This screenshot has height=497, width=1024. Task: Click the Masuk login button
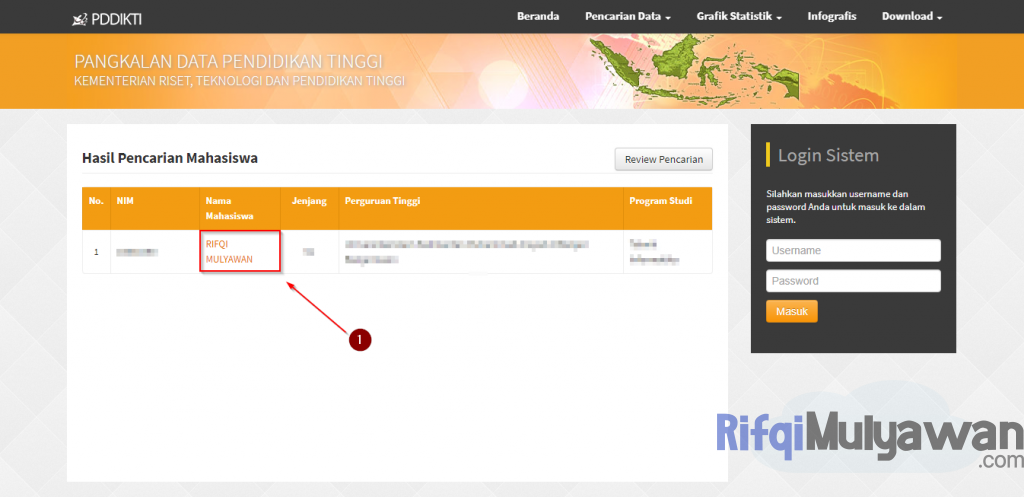click(x=792, y=312)
